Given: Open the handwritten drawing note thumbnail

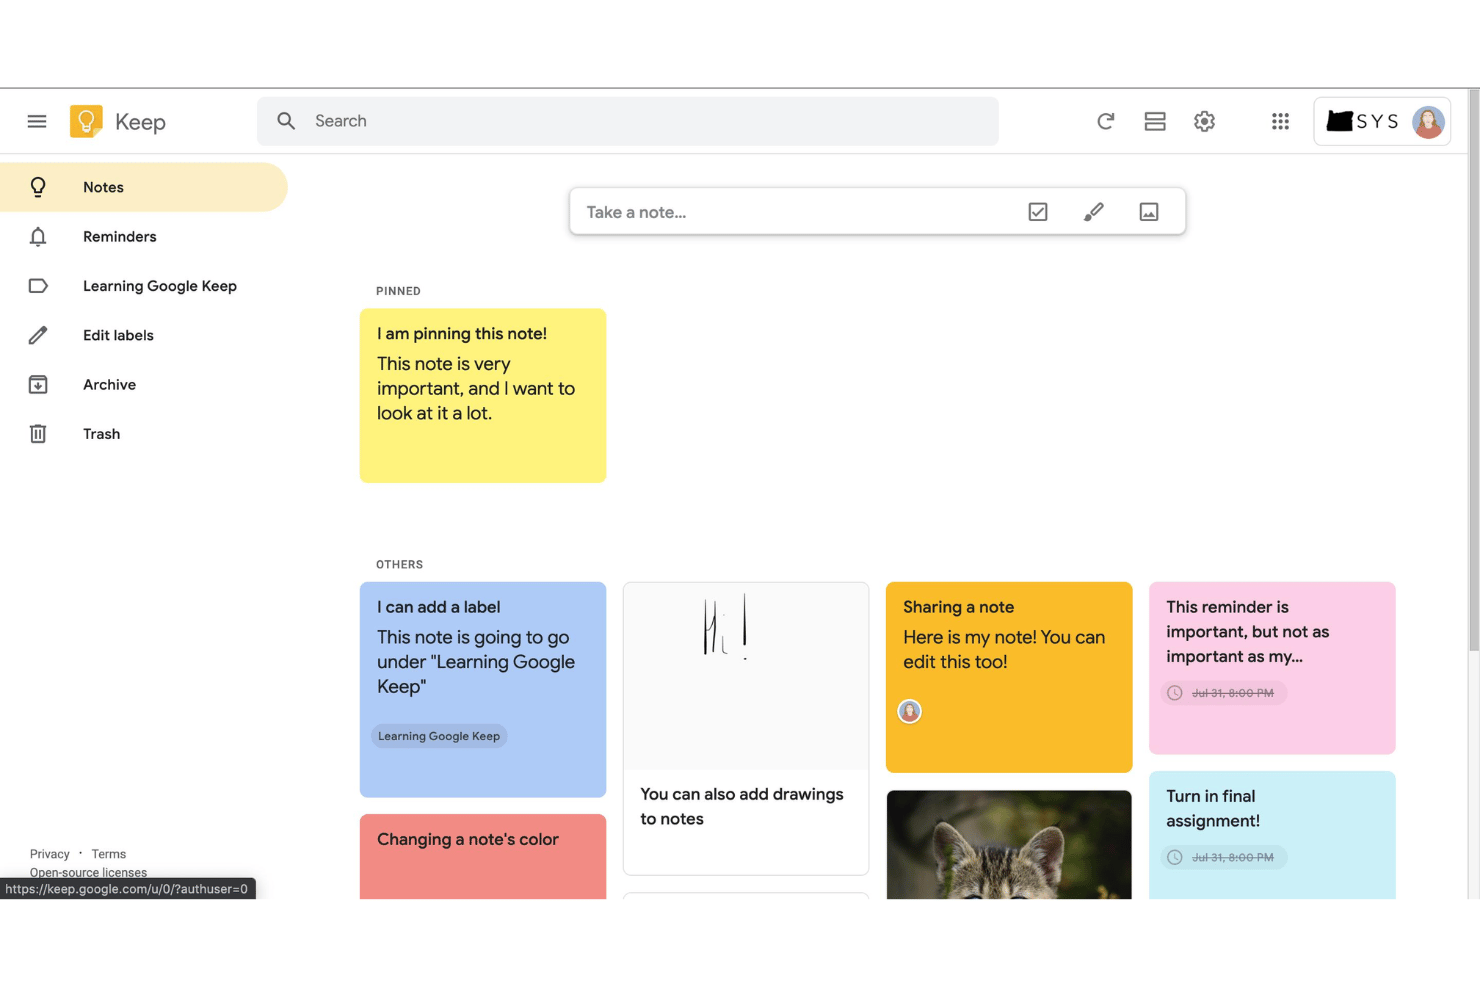Looking at the screenshot, I should tap(746, 676).
